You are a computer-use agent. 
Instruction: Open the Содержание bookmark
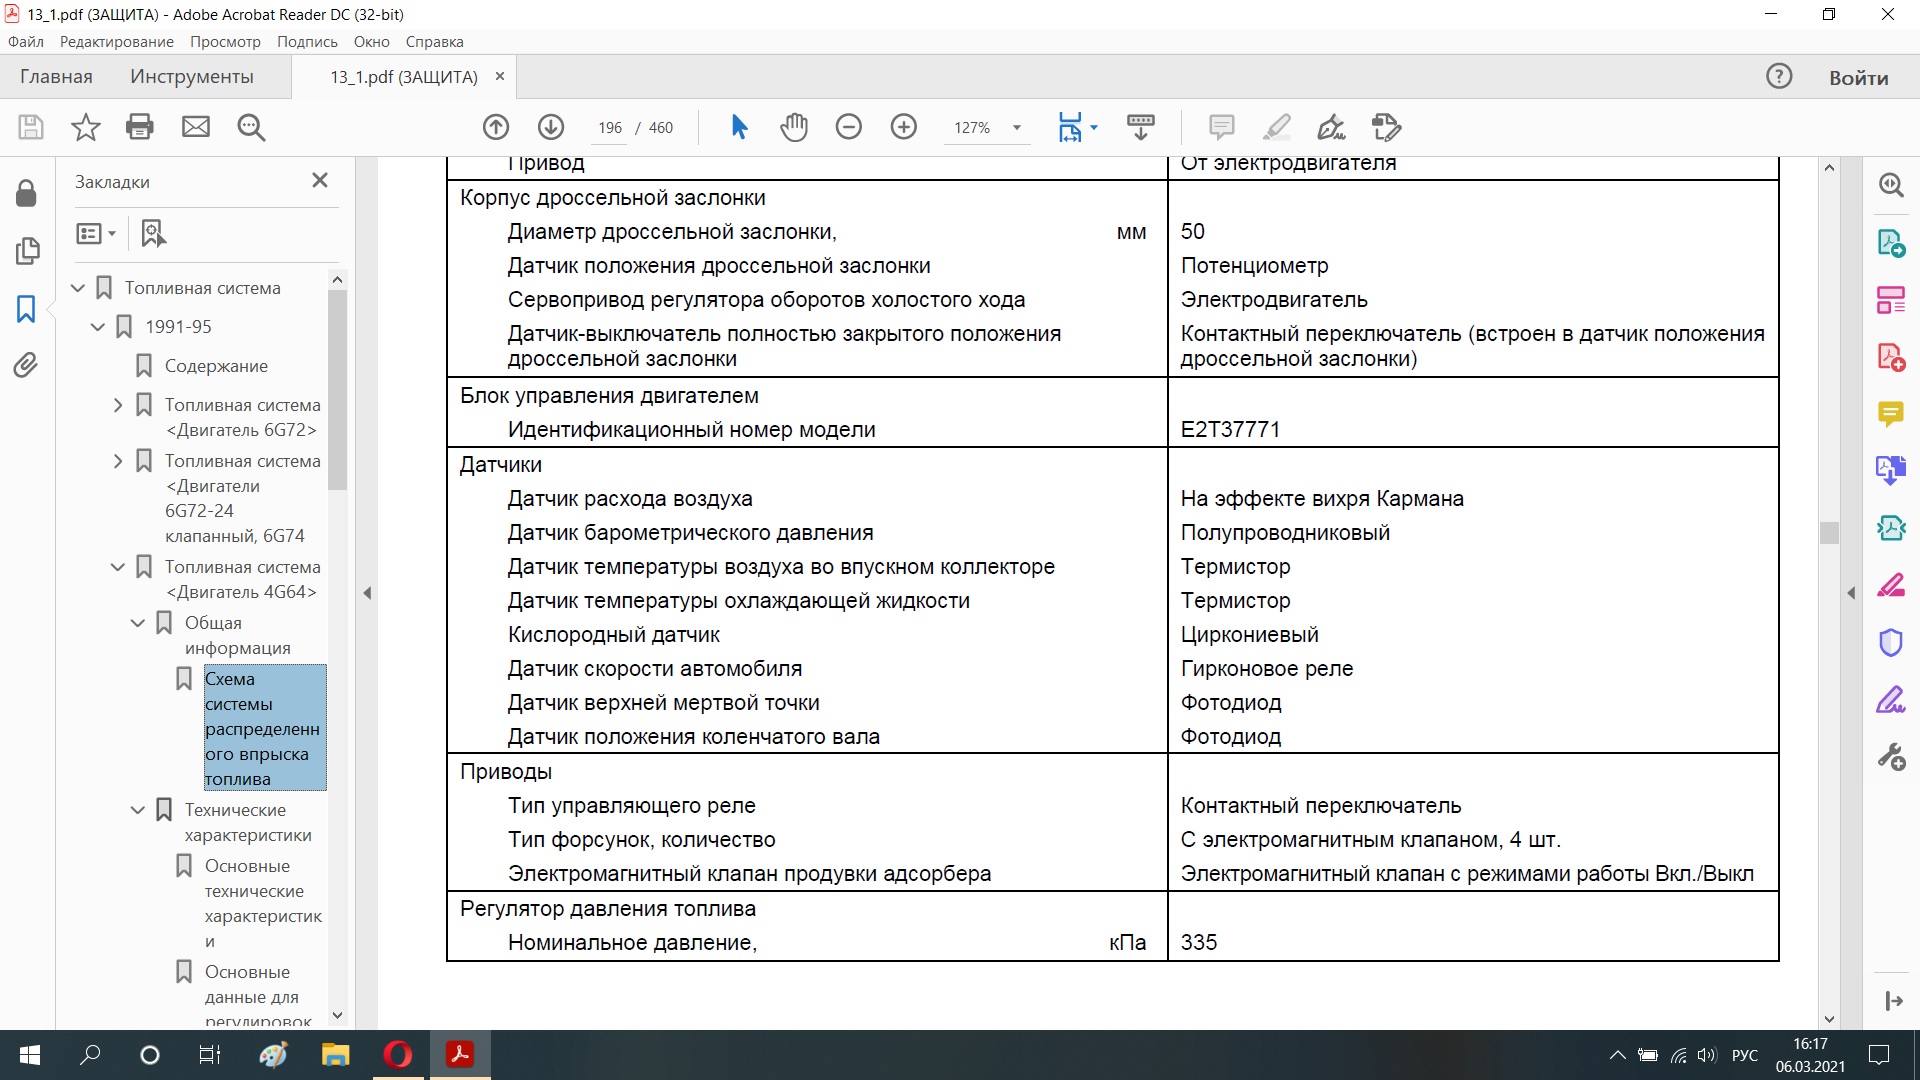(216, 366)
